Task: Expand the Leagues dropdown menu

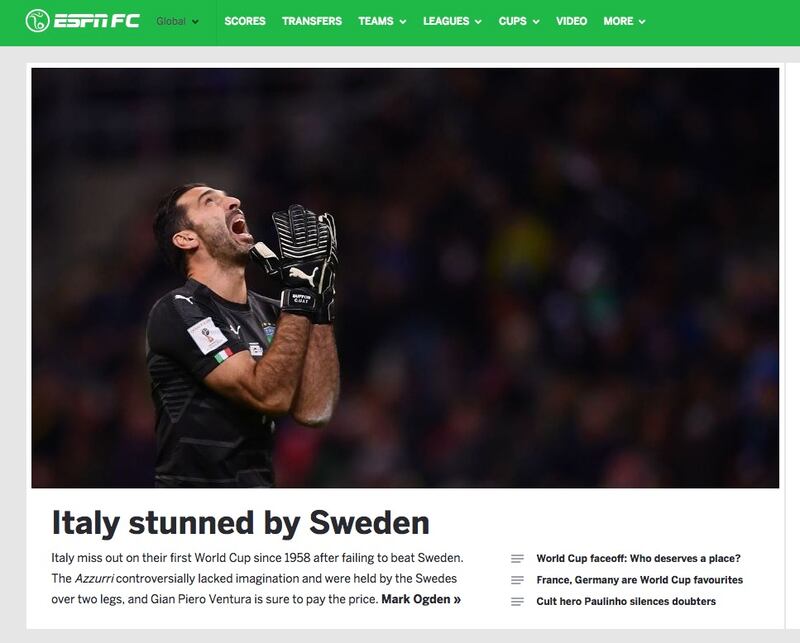Action: point(452,21)
